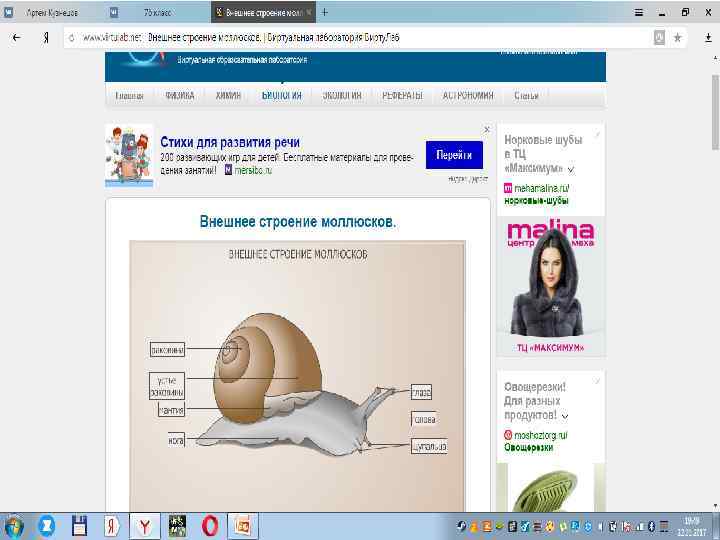This screenshot has width=720, height=540.
Task: Open the 'Биология' site menu item
Action: click(x=281, y=96)
